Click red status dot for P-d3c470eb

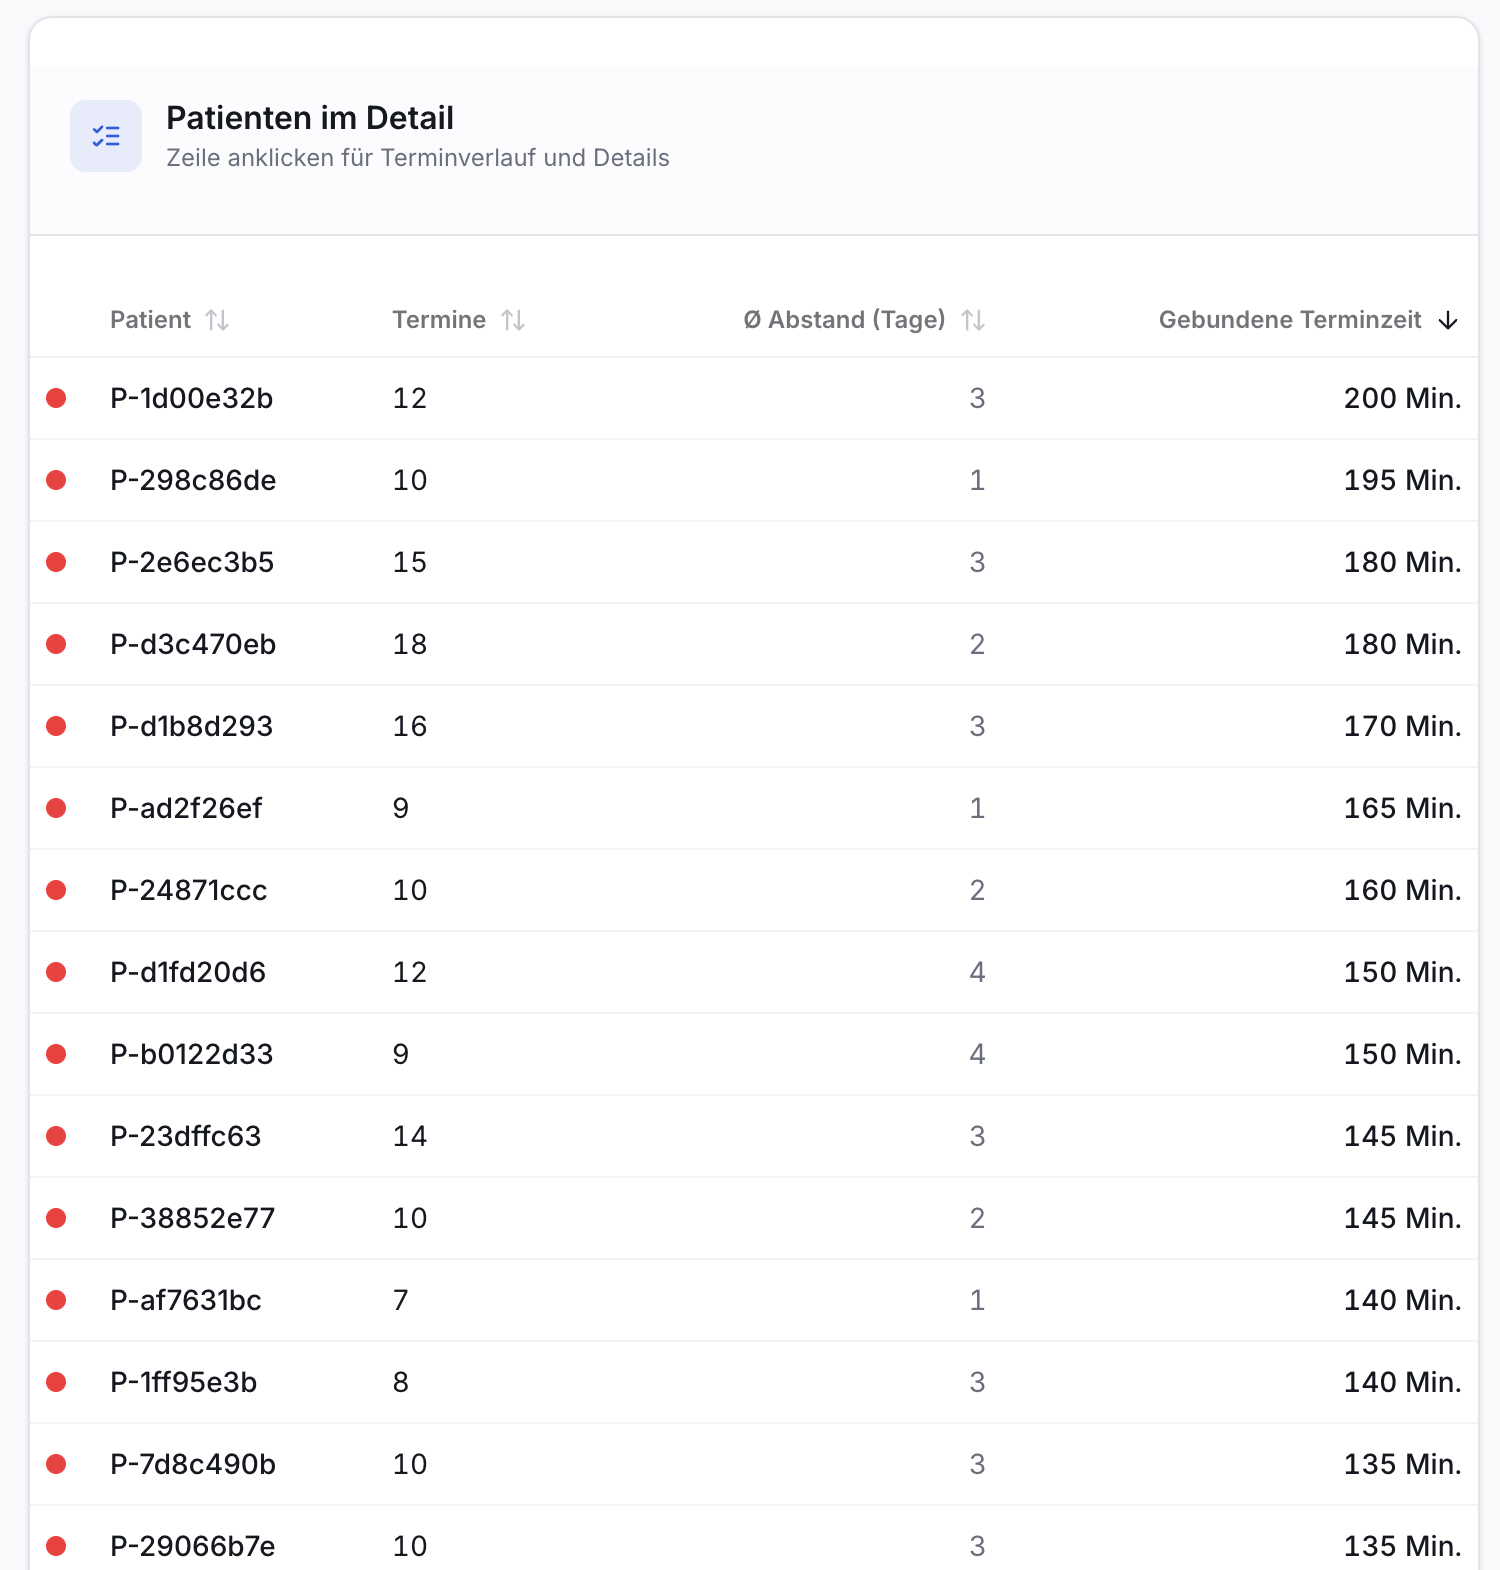pyautogui.click(x=56, y=644)
